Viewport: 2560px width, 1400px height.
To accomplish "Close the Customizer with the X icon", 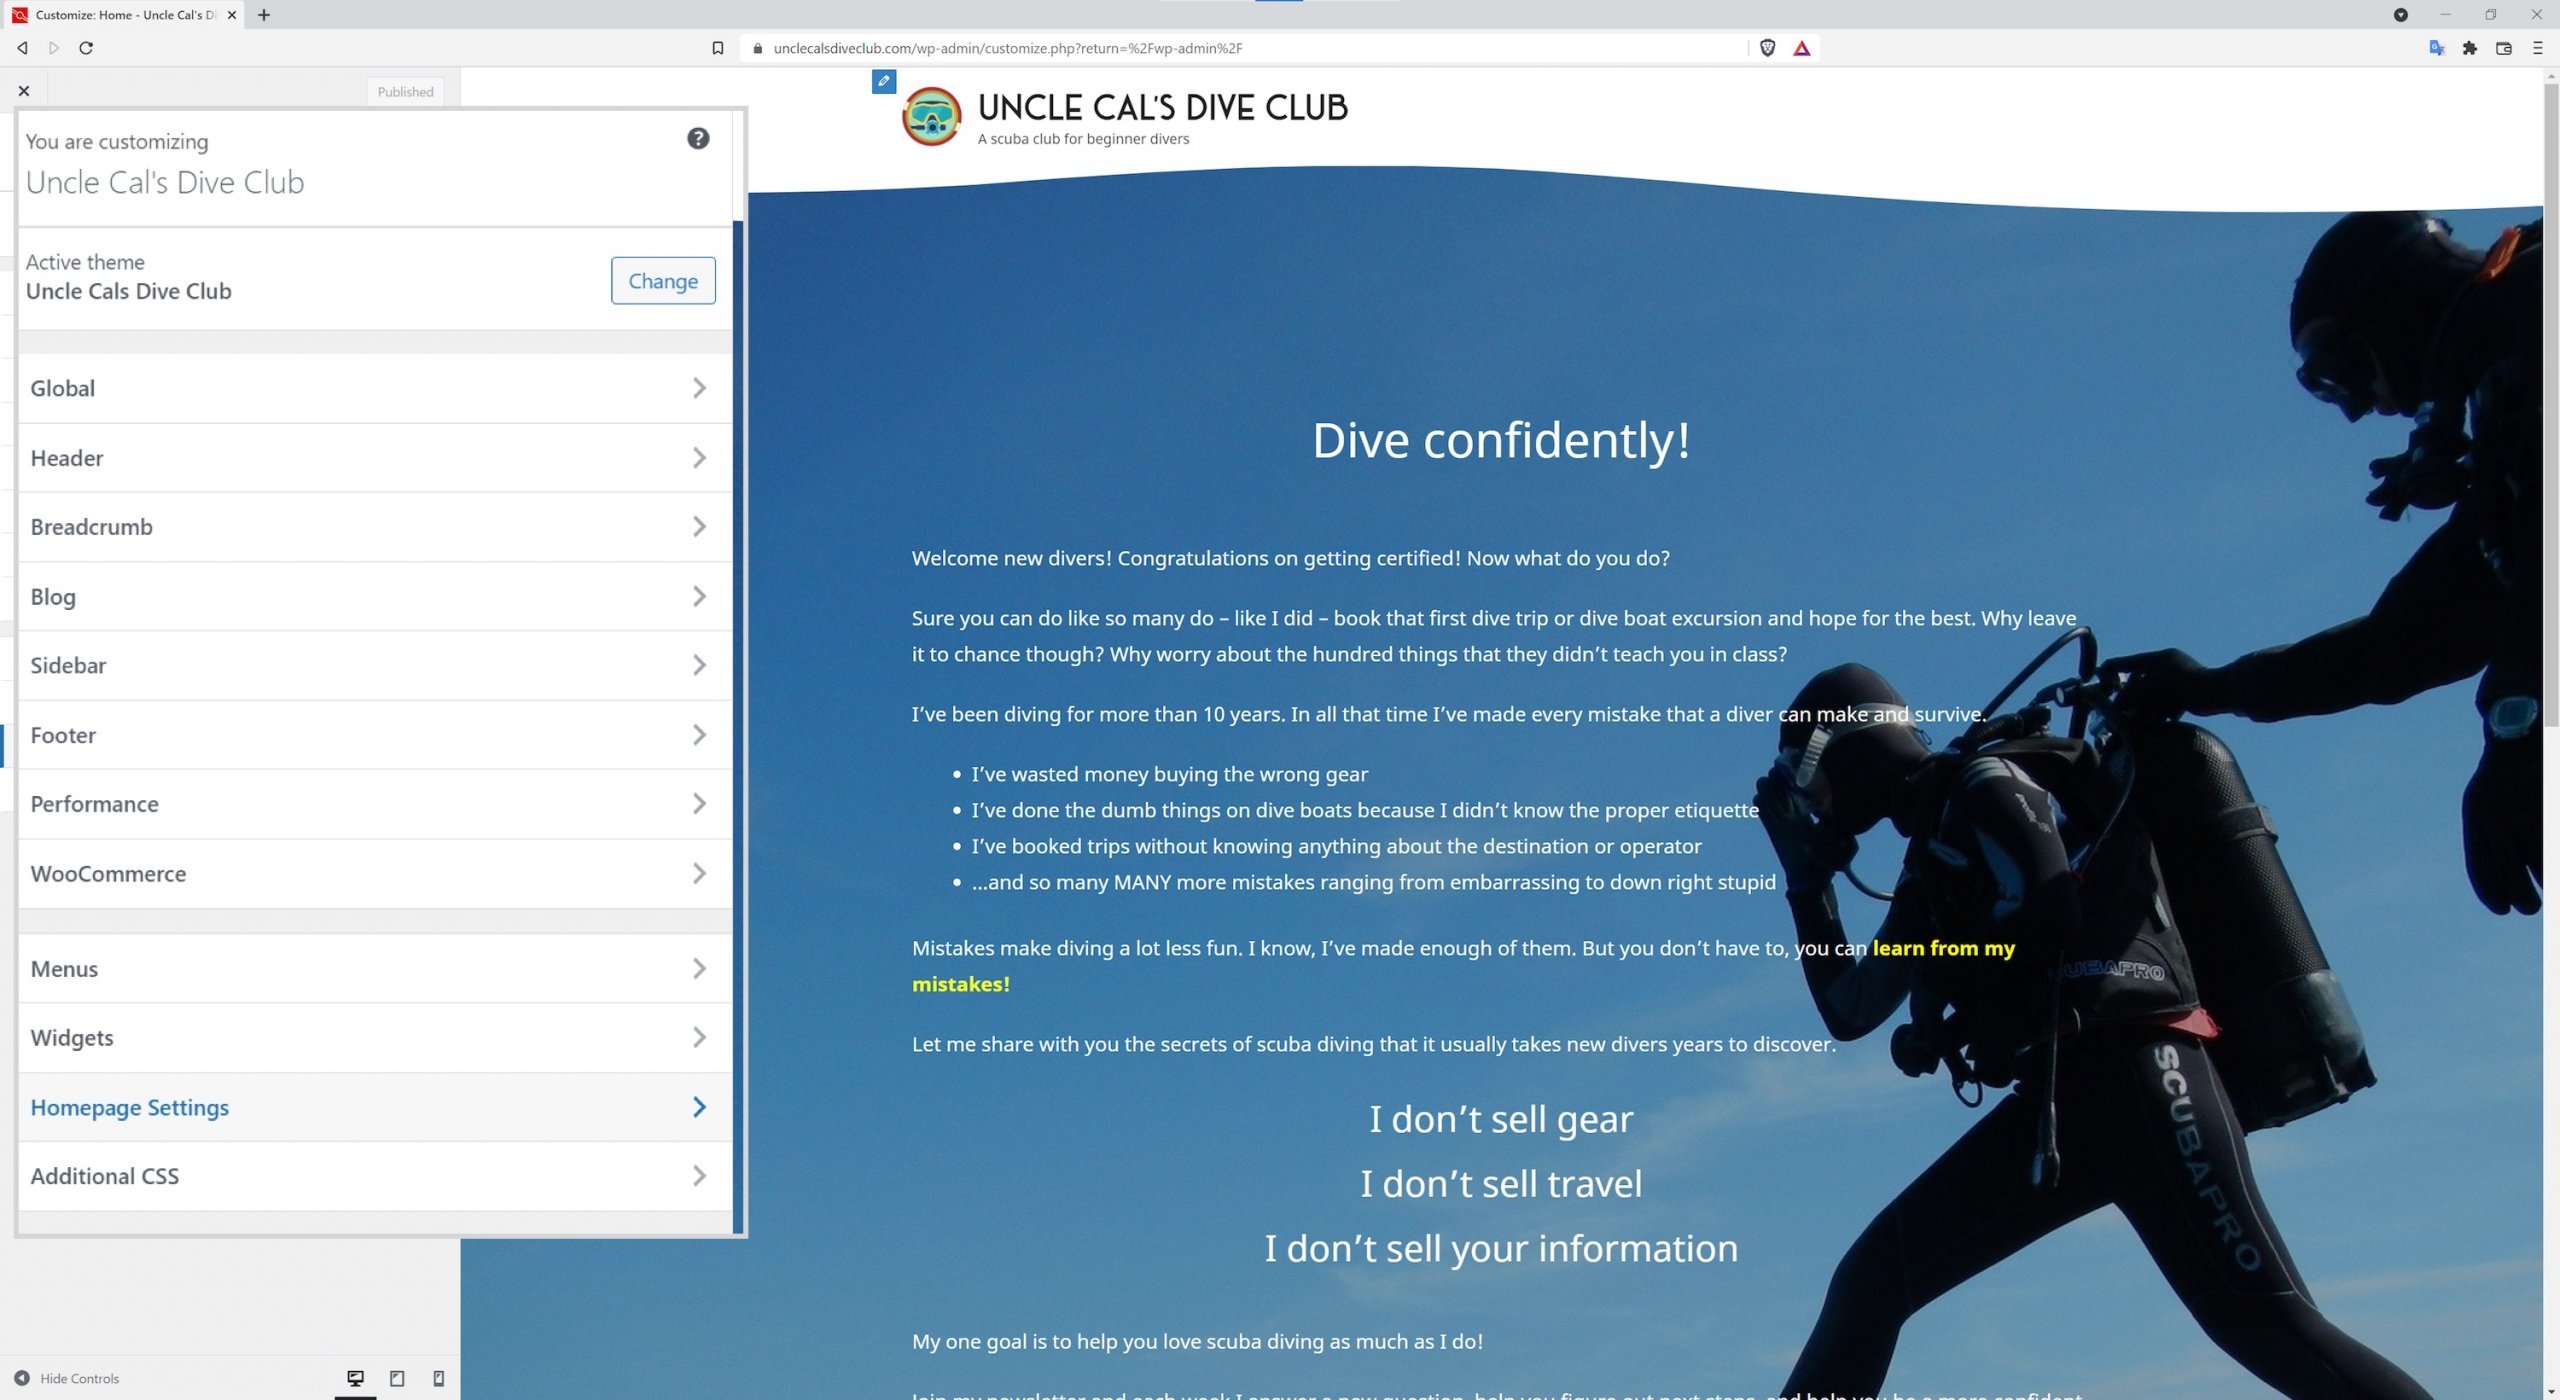I will [x=24, y=91].
